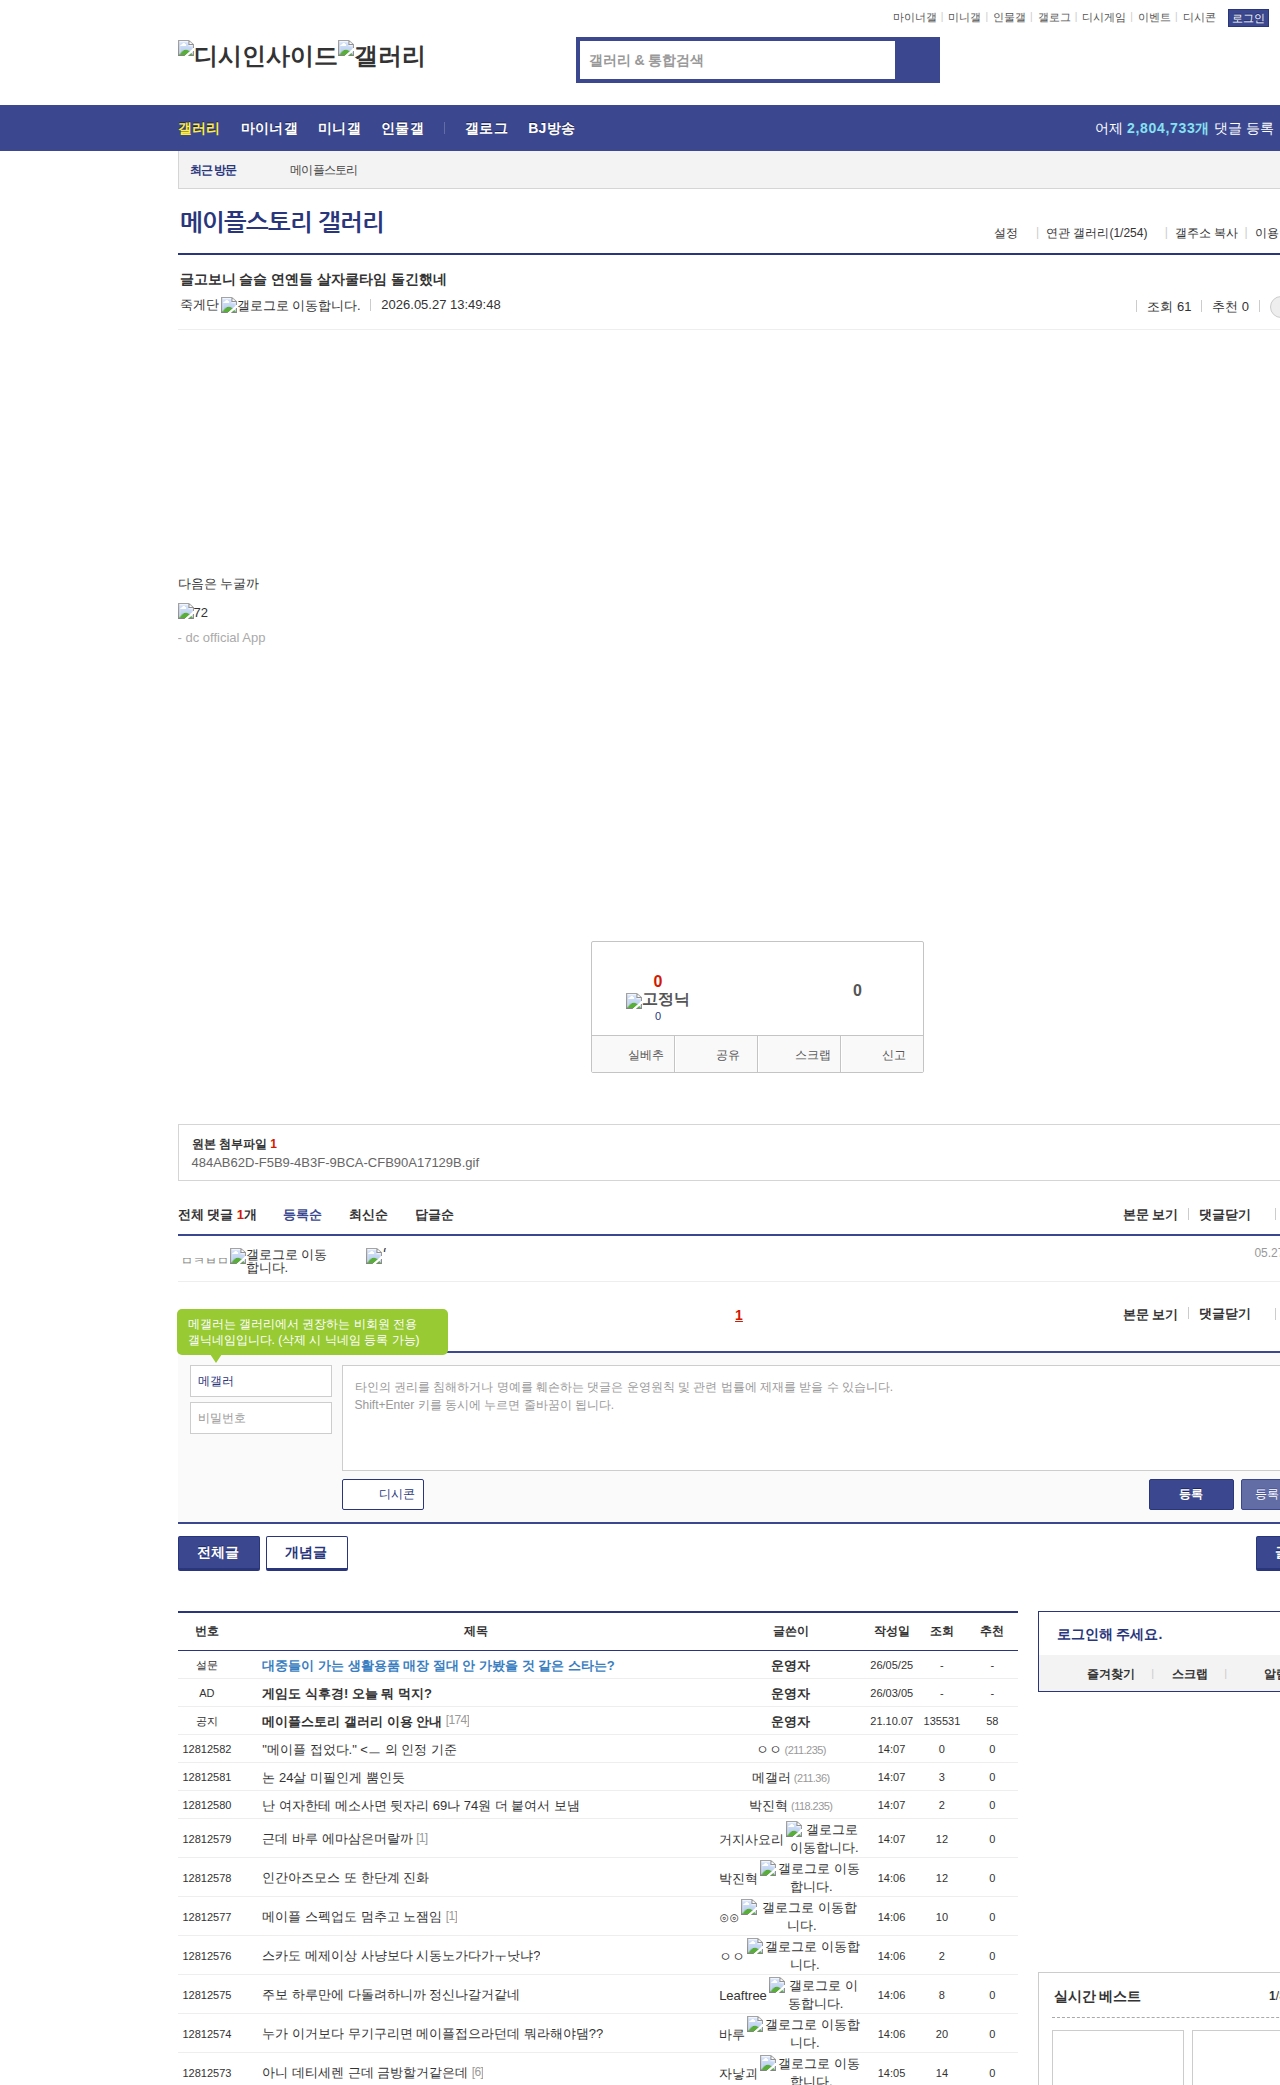
Task: Open gallog icon beside Leaftree
Action: (x=813, y=1994)
